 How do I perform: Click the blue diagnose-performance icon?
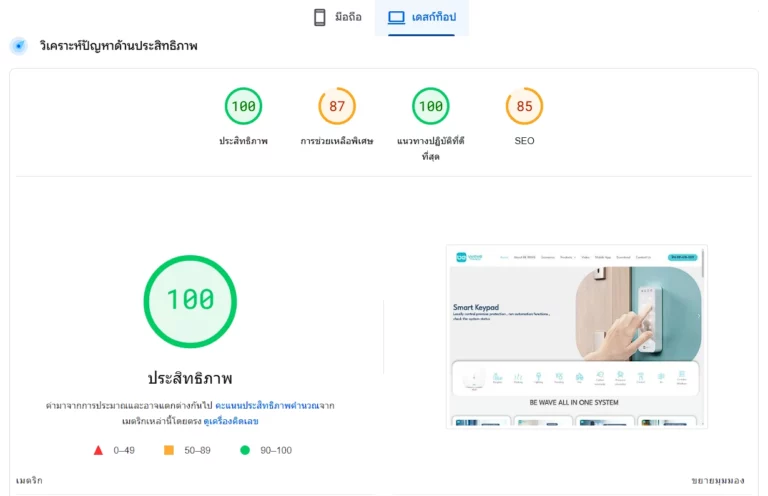click(19, 46)
